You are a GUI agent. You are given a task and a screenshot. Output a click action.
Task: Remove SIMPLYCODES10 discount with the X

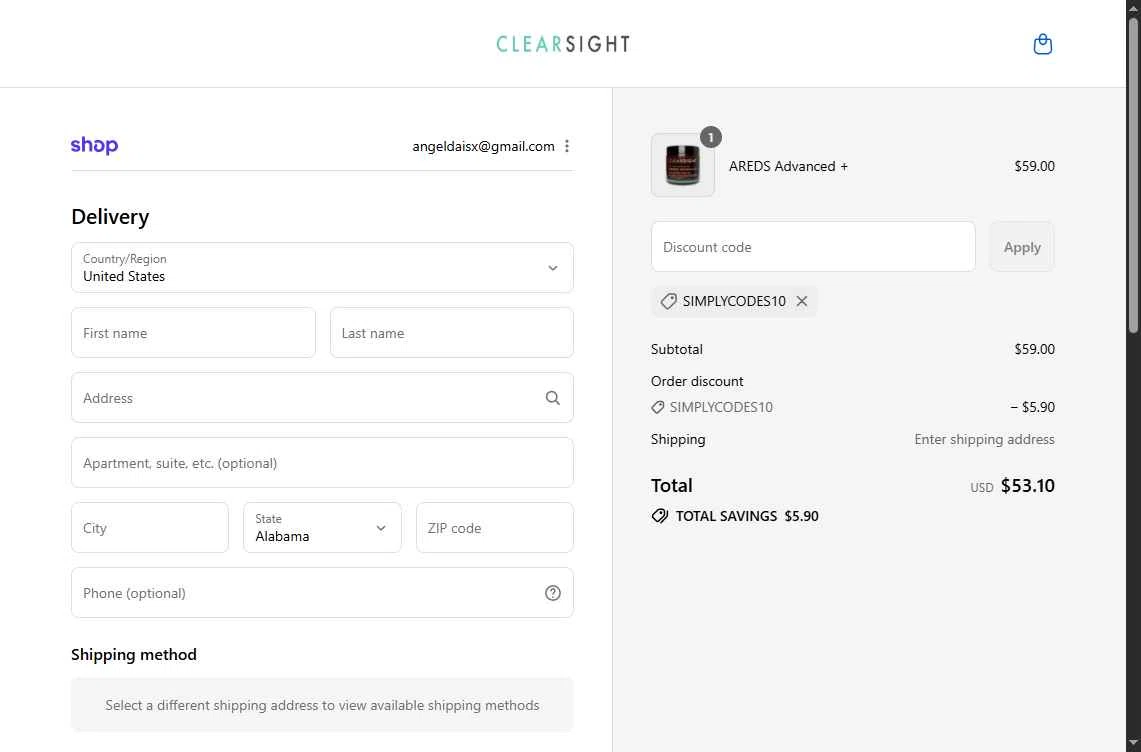(801, 301)
